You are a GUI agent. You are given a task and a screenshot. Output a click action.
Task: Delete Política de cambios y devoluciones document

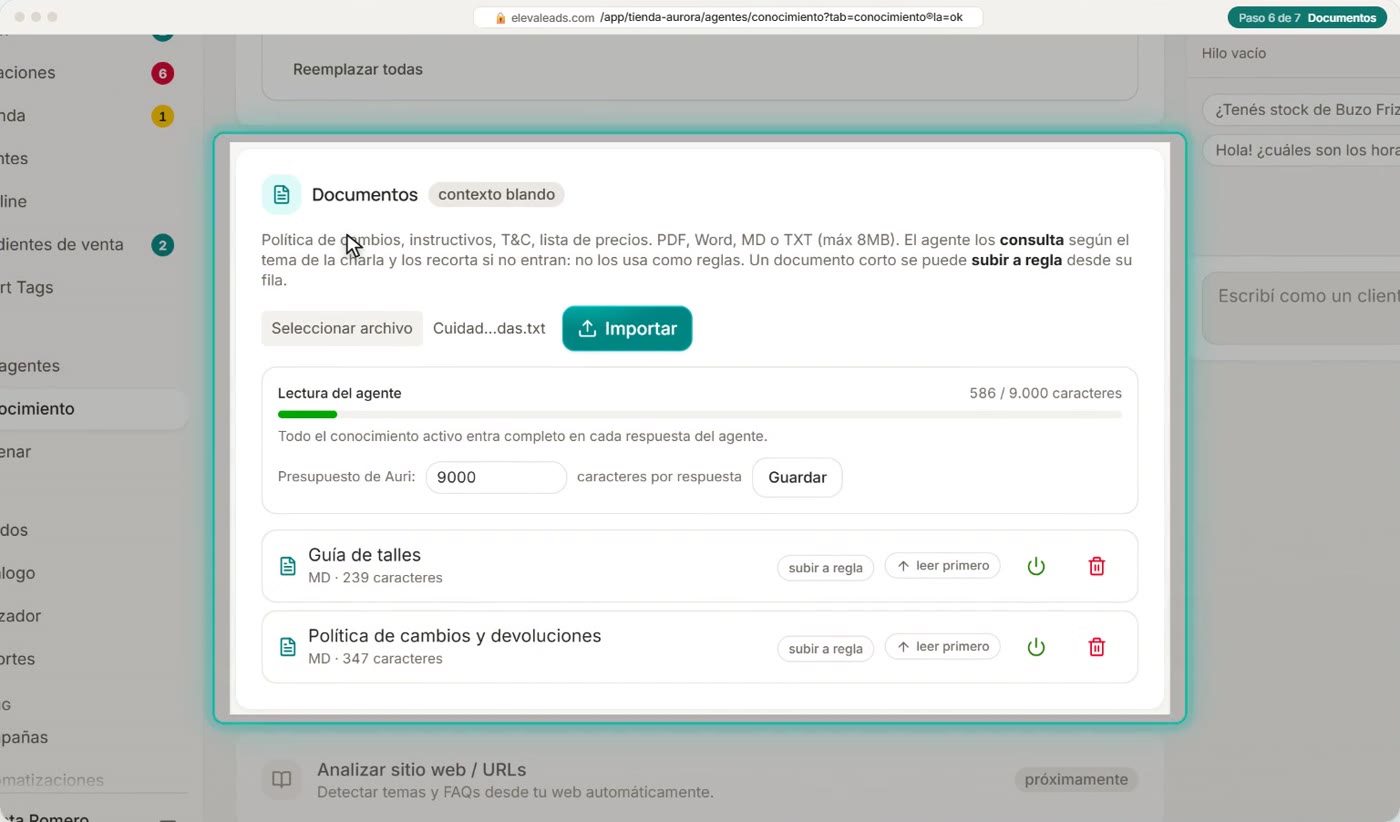[1096, 647]
